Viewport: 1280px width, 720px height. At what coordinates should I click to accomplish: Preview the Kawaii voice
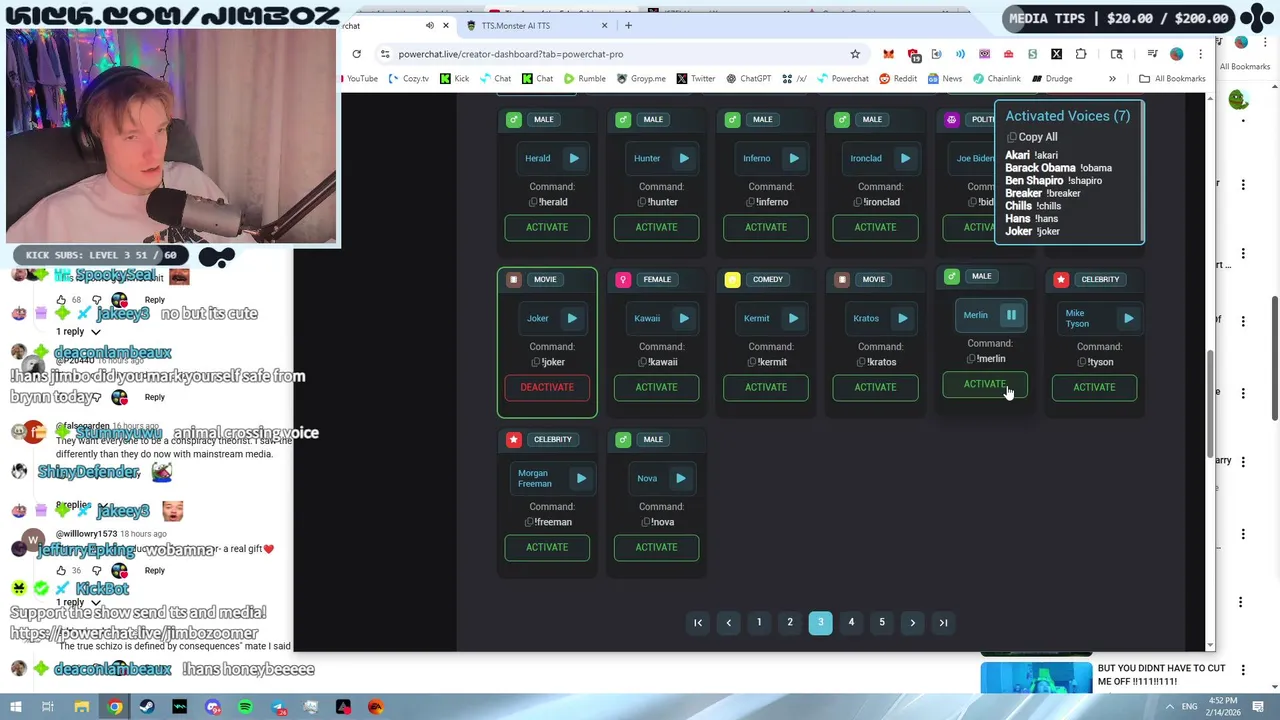(x=684, y=318)
